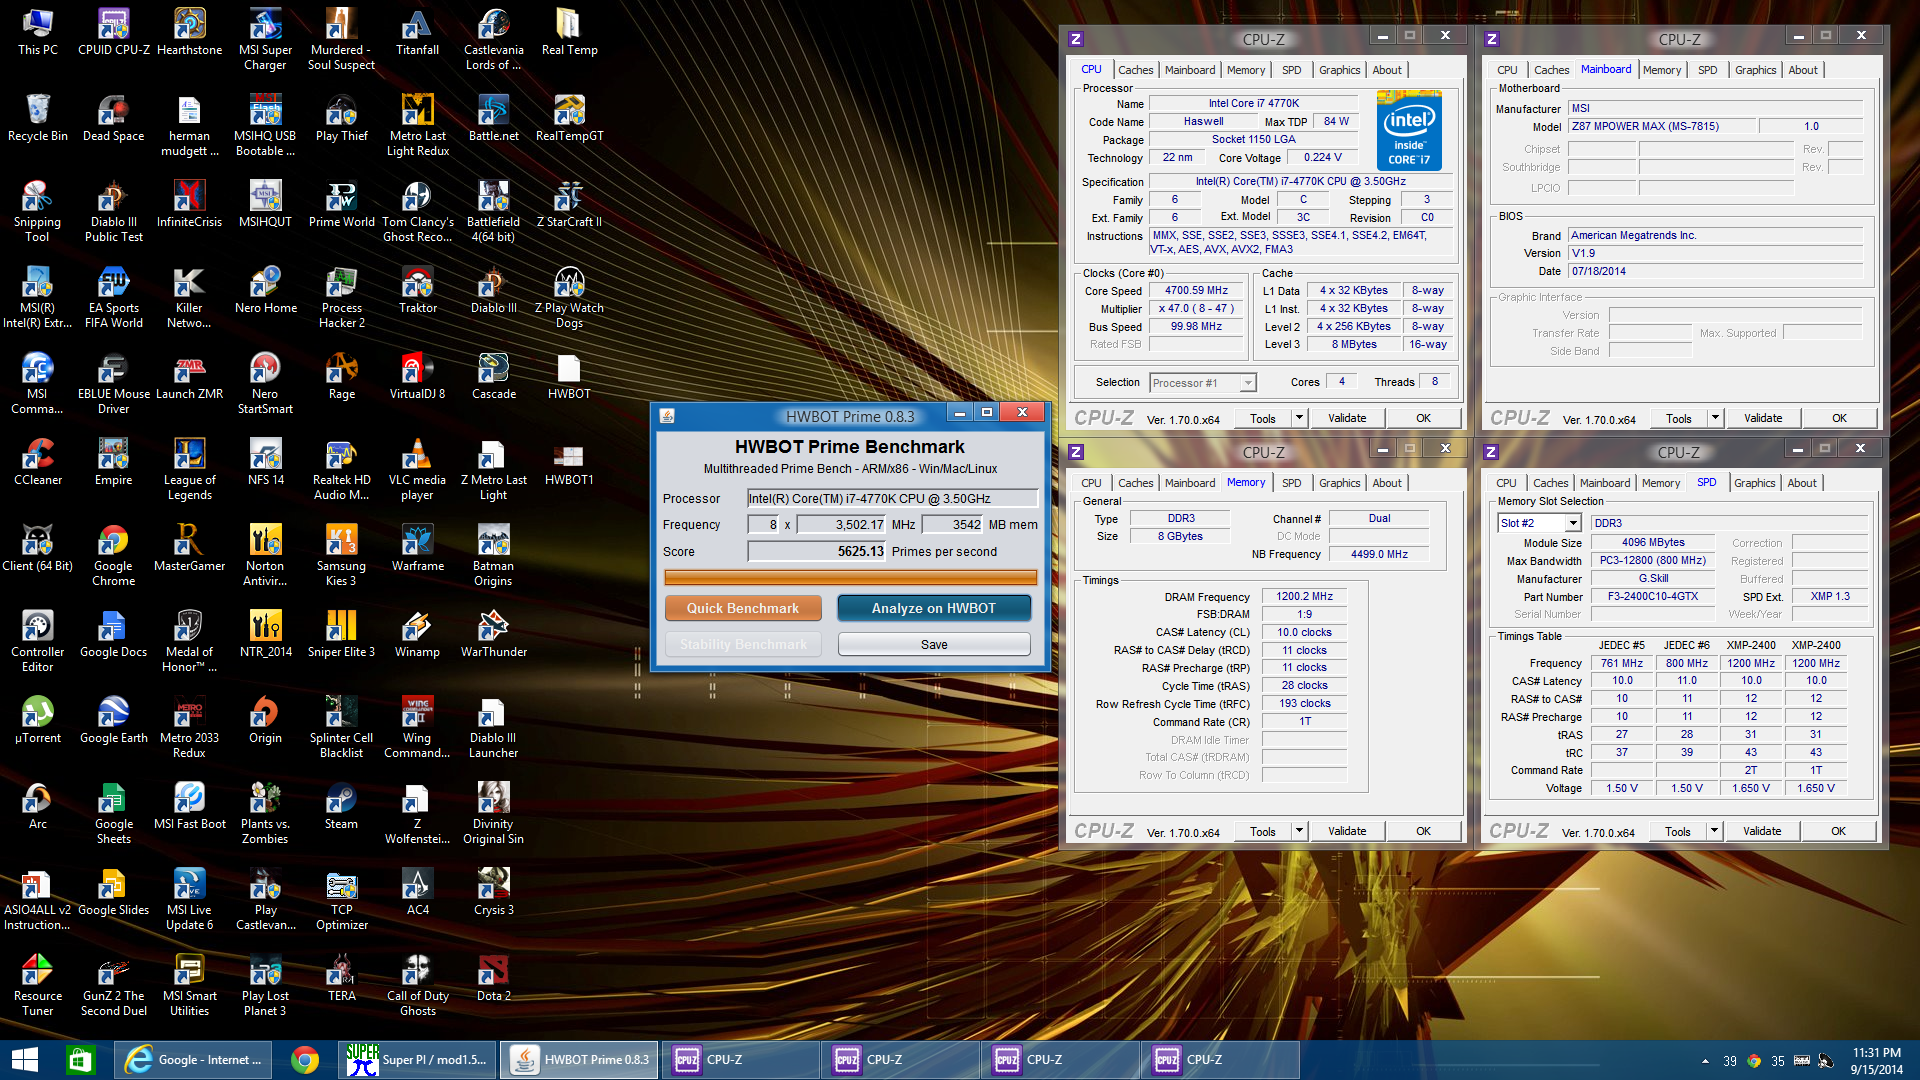Select SPD tab in Mainboard window
The width and height of the screenshot is (1920, 1080).
pyautogui.click(x=1707, y=70)
